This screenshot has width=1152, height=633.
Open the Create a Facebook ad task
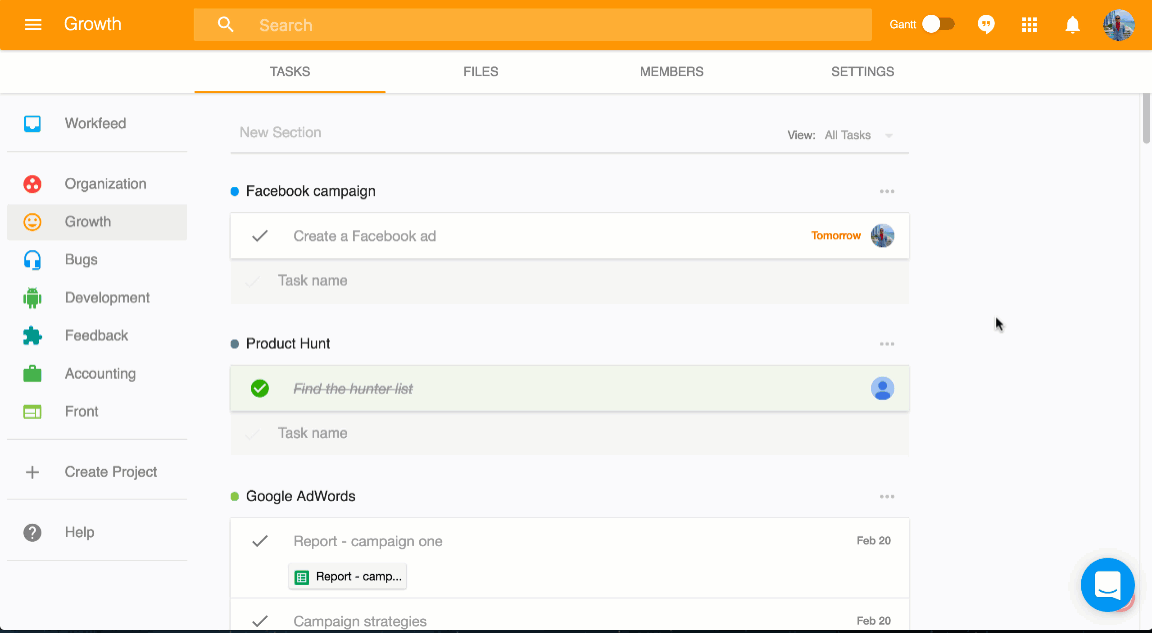[x=569, y=236]
